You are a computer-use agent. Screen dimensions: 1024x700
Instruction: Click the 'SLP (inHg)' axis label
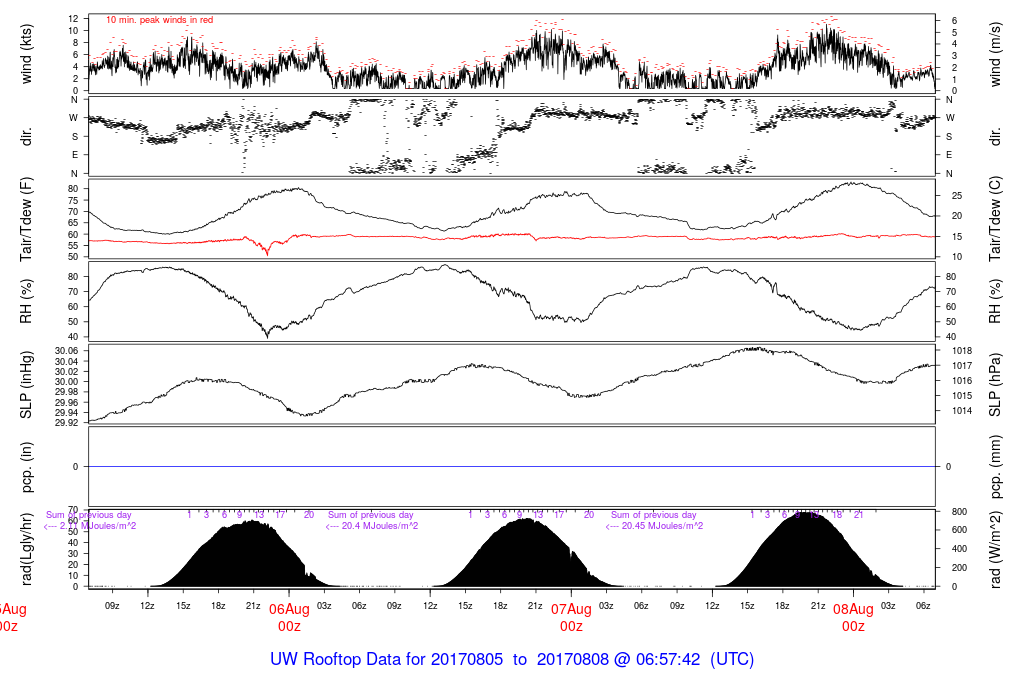(27, 385)
